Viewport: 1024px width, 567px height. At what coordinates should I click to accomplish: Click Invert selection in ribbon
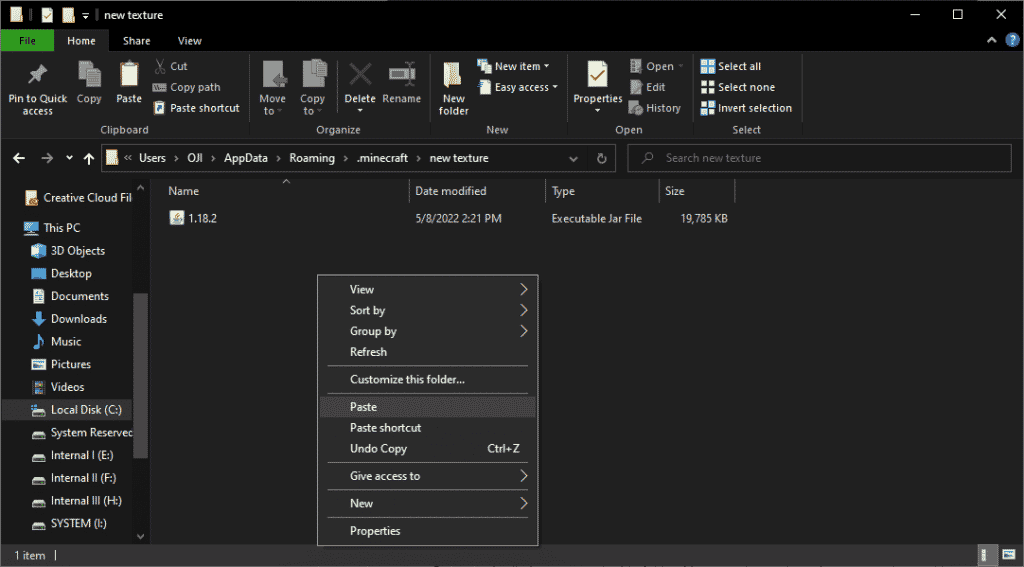(x=754, y=108)
